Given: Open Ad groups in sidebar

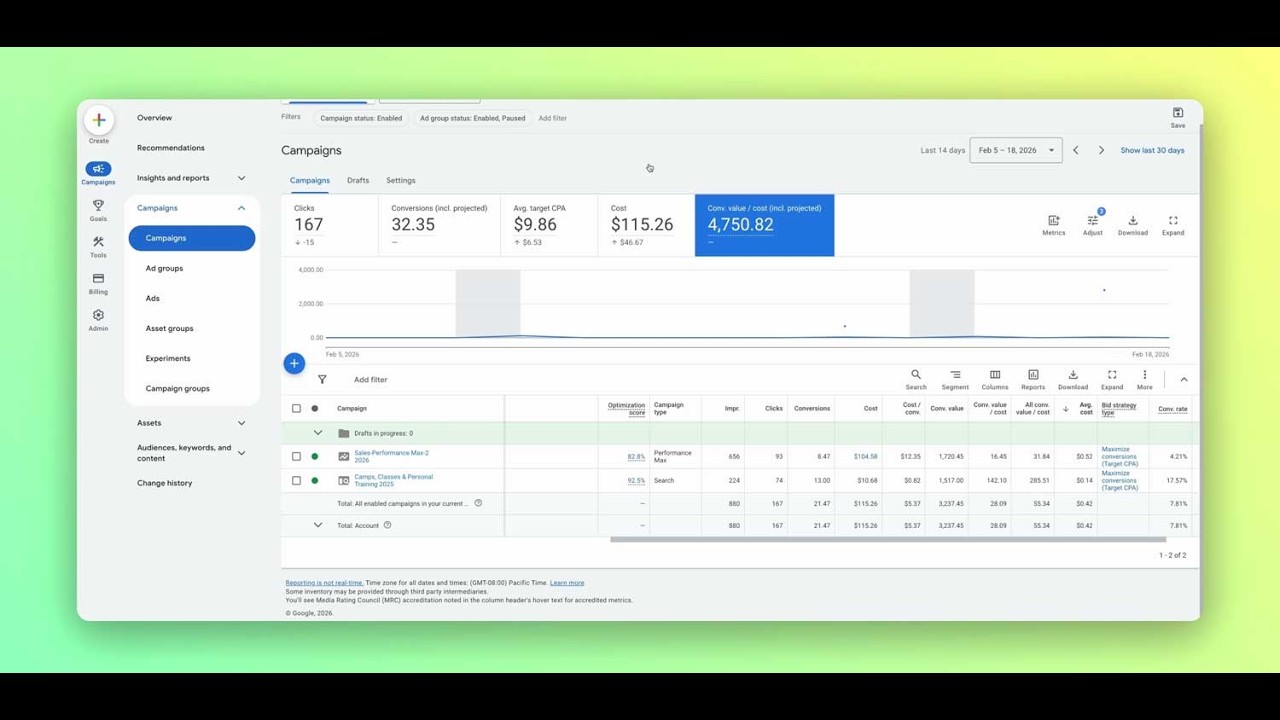Looking at the screenshot, I should tap(164, 268).
